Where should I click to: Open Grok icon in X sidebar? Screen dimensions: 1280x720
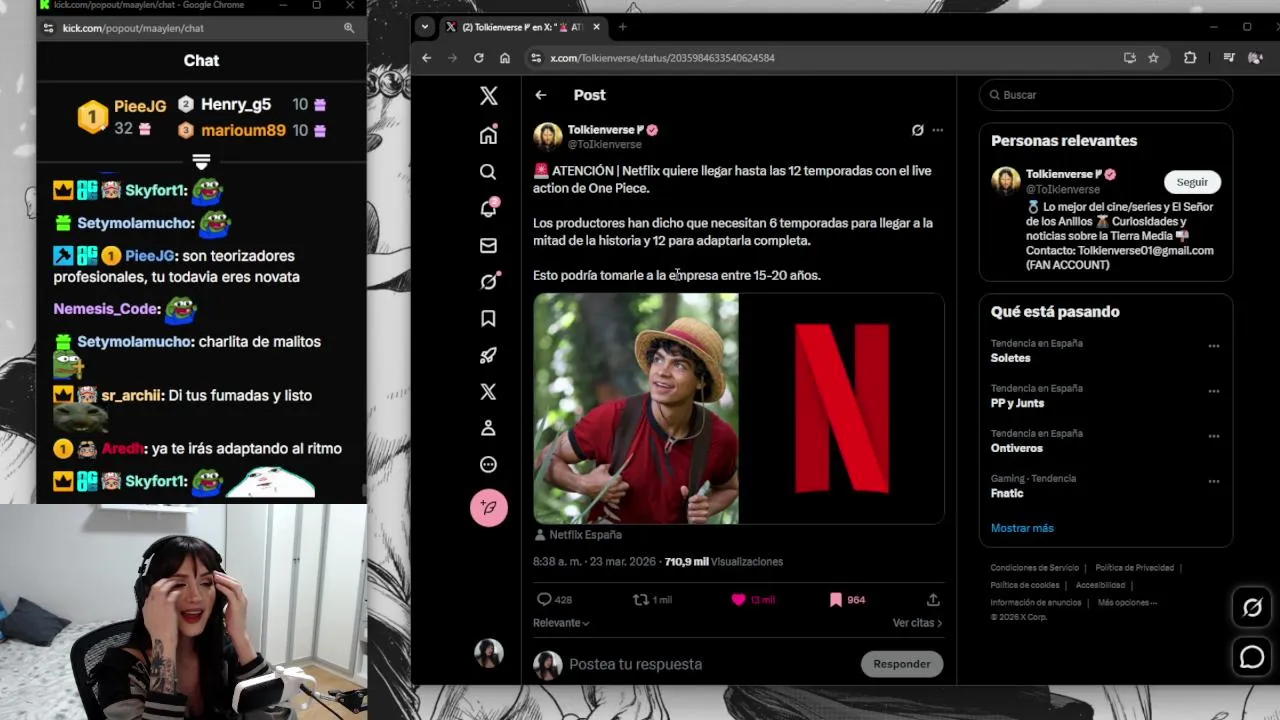[488, 282]
